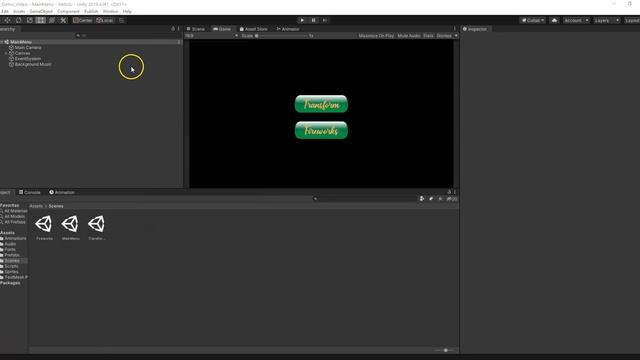
Task: Select the Rect tool in toolbar
Action: coord(40,20)
